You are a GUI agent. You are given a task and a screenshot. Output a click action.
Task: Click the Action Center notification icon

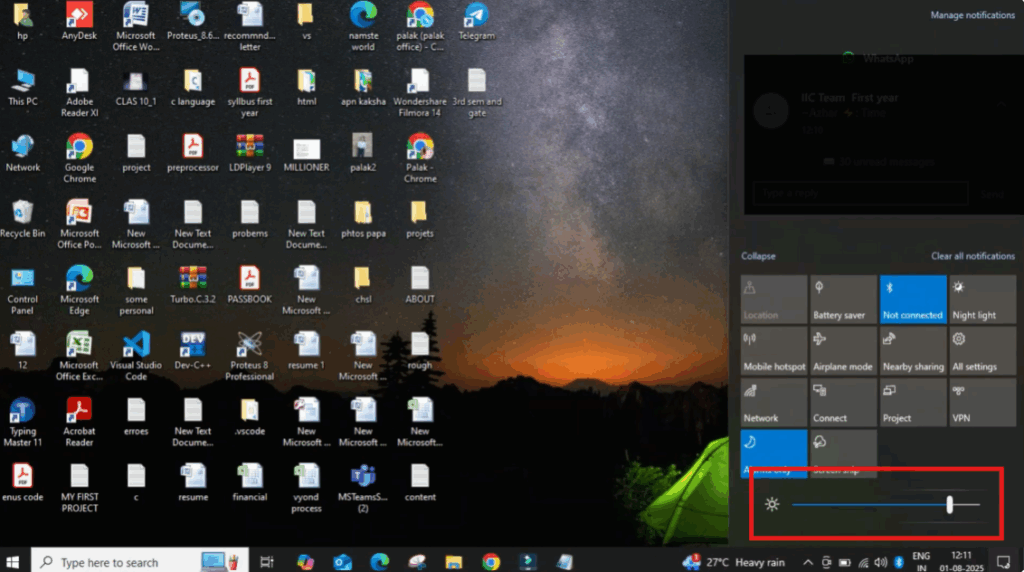(1004, 562)
